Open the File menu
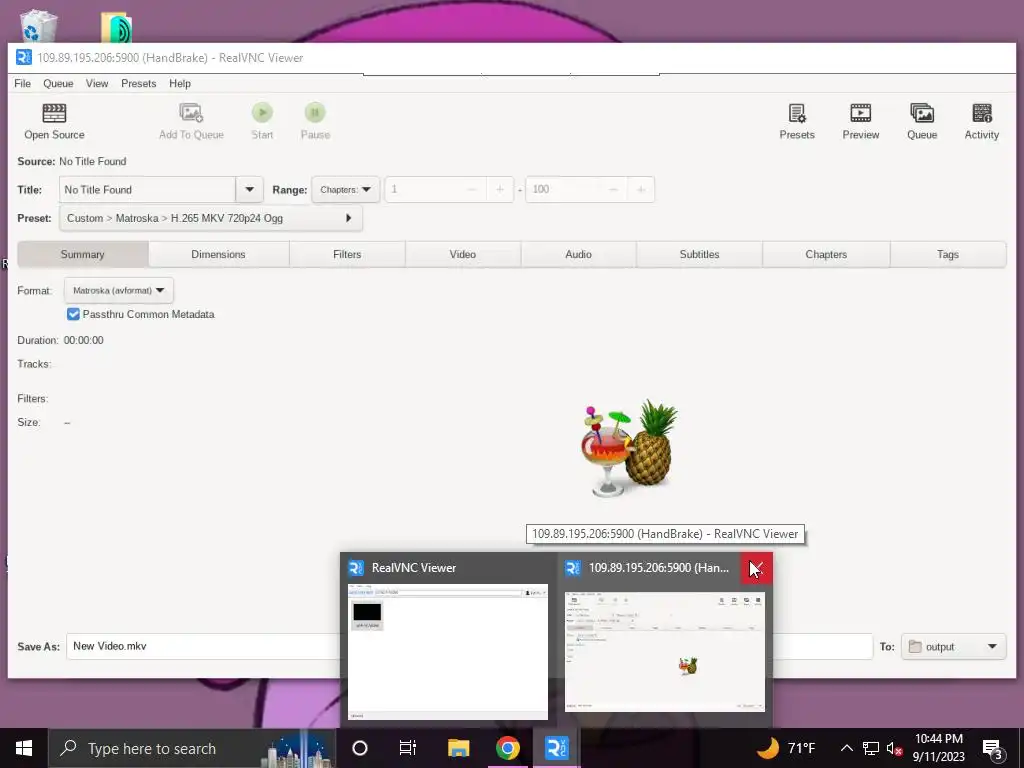This screenshot has height=768, width=1024. click(22, 84)
